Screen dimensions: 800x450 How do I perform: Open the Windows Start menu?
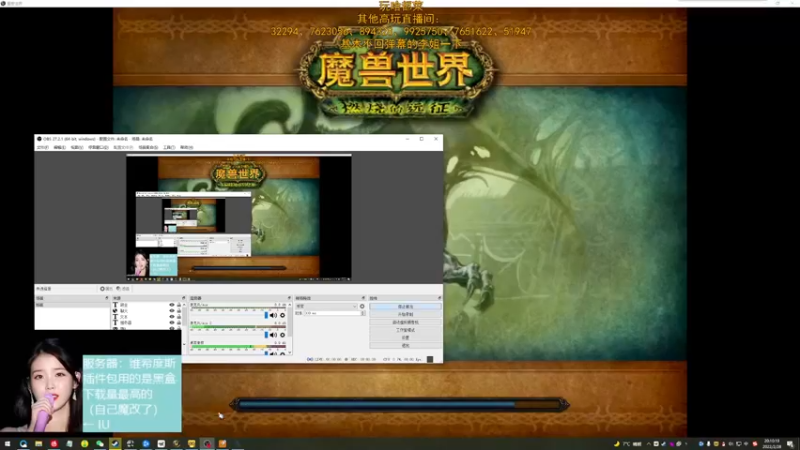(x=7, y=444)
